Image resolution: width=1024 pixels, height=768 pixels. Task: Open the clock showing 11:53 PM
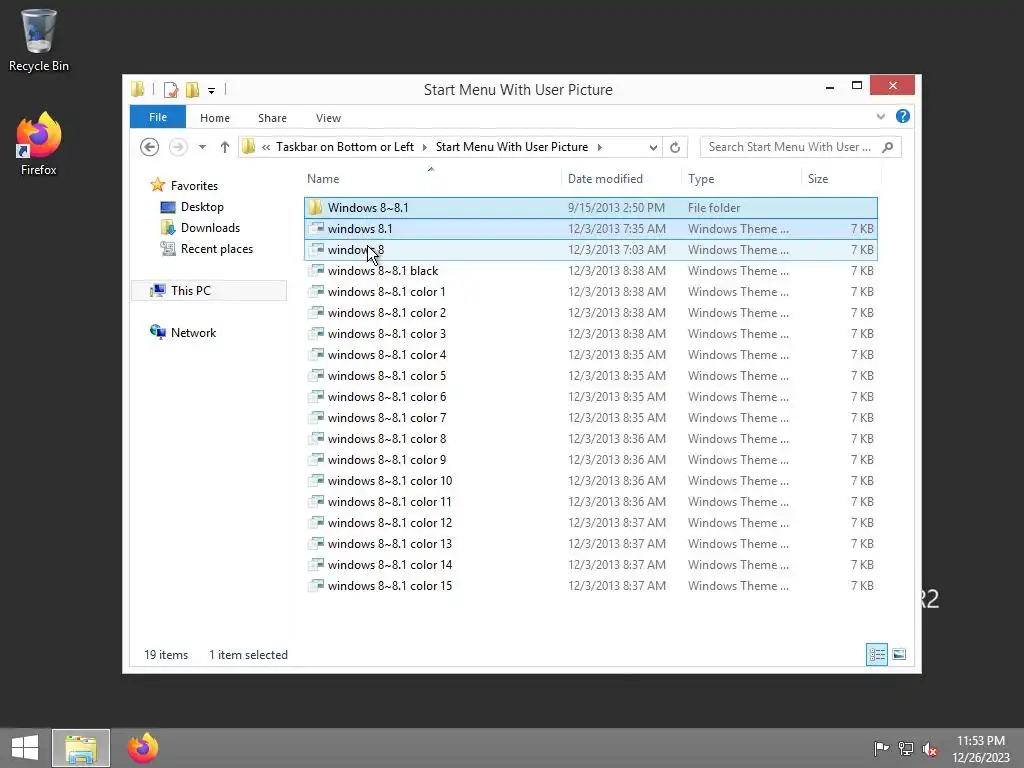981,748
